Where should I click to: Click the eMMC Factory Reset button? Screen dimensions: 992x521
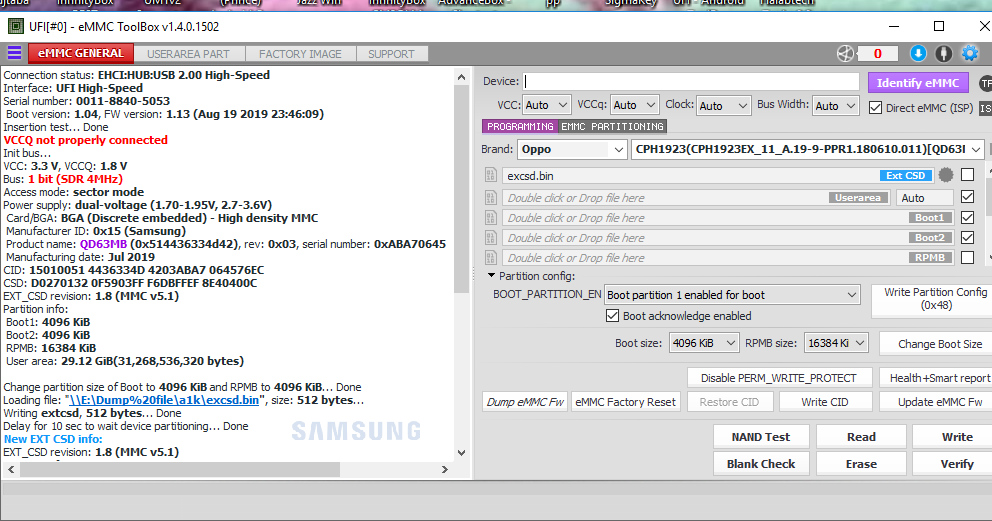[626, 402]
